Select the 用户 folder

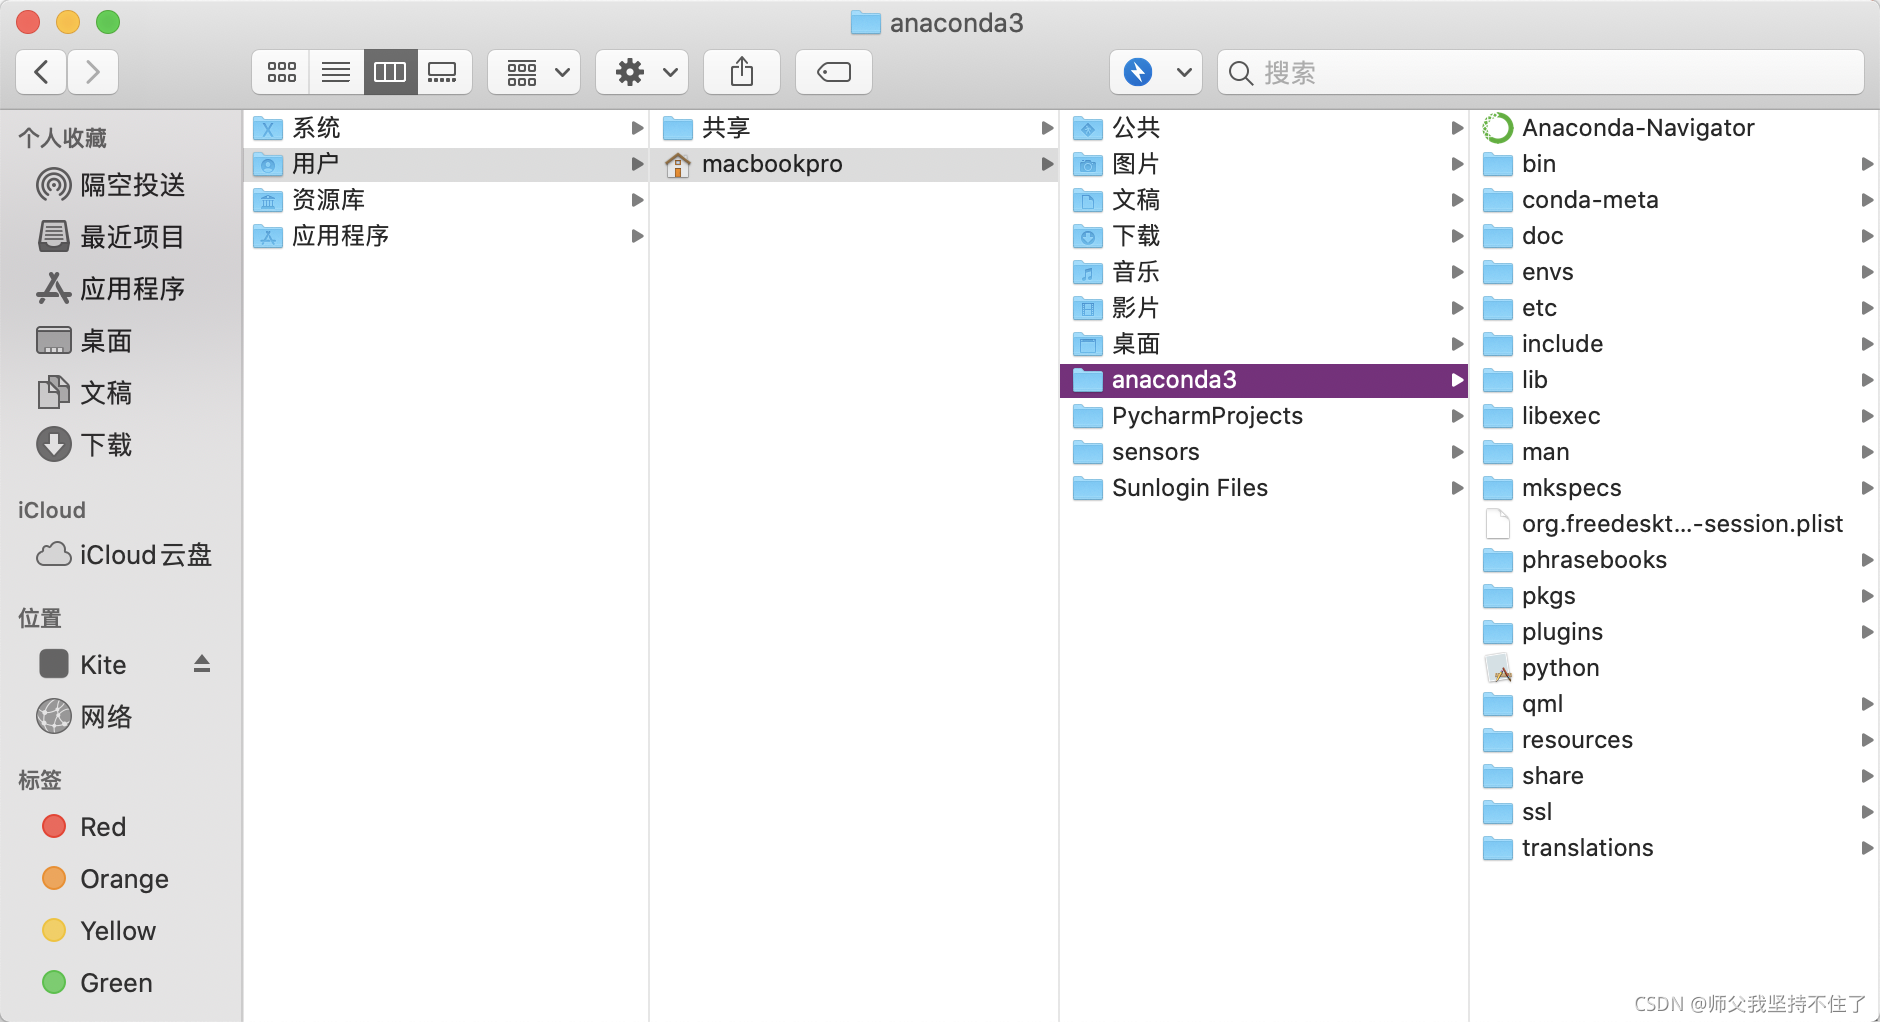pos(446,164)
